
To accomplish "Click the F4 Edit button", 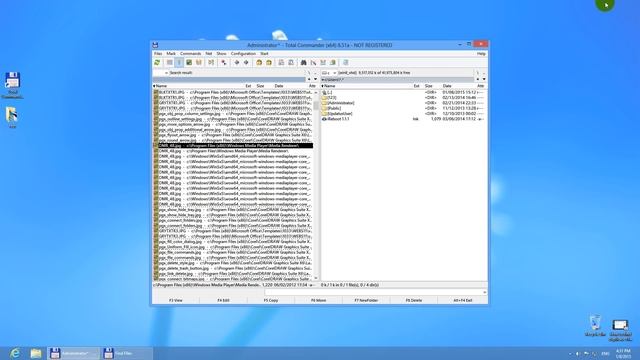I will click(223, 300).
